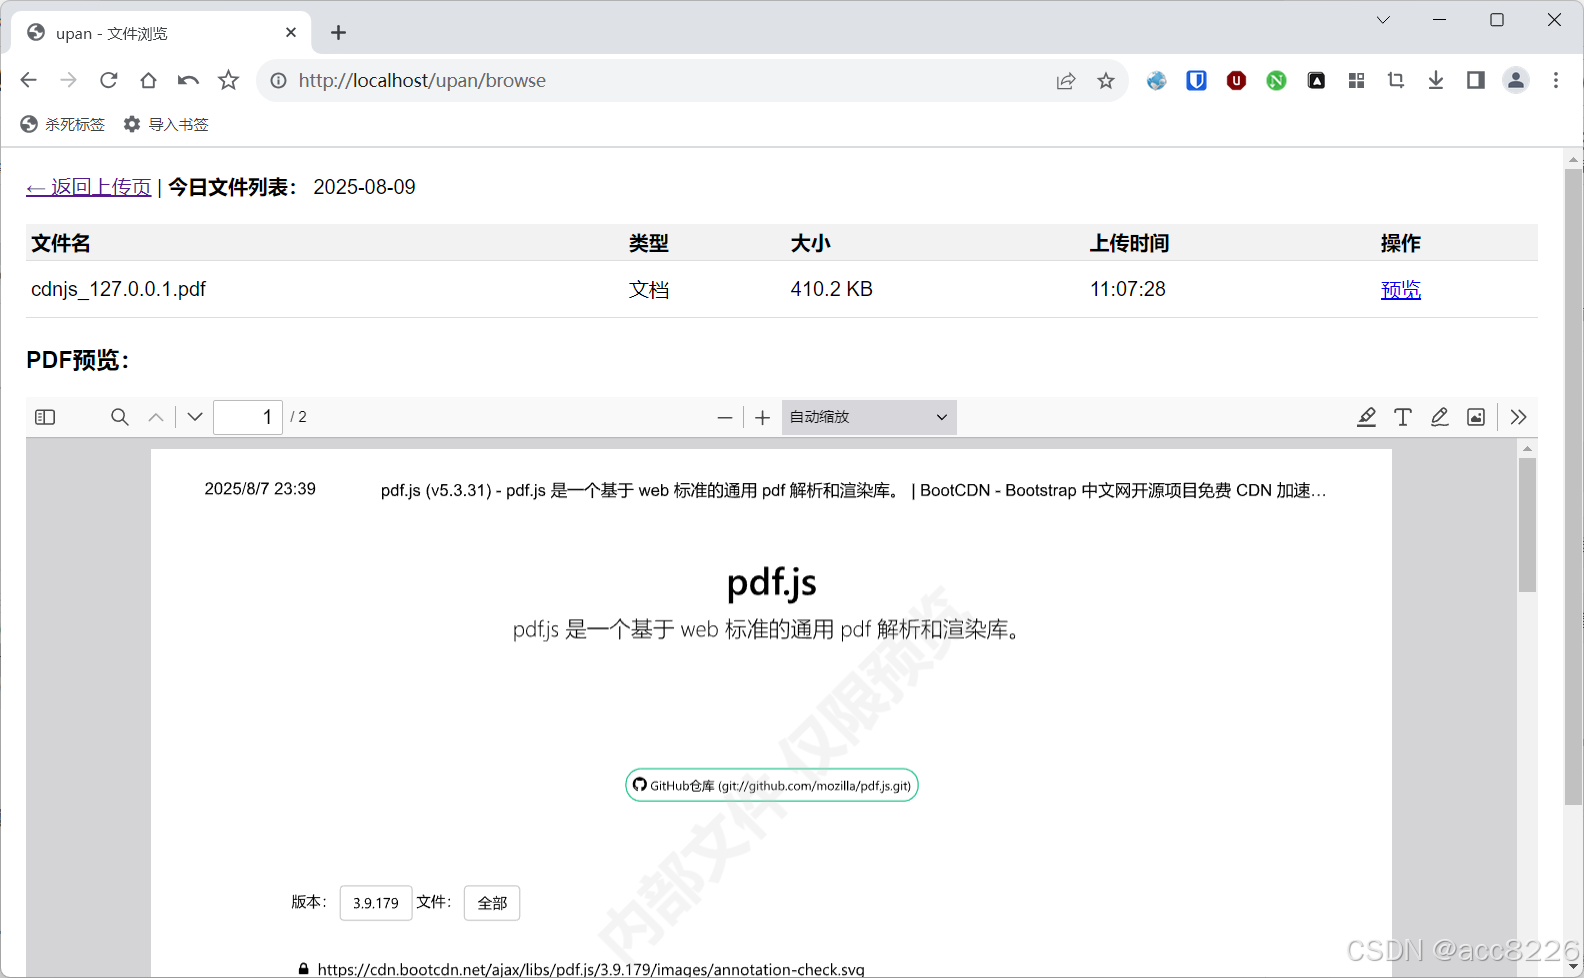Go forward in browser history

click(x=68, y=80)
